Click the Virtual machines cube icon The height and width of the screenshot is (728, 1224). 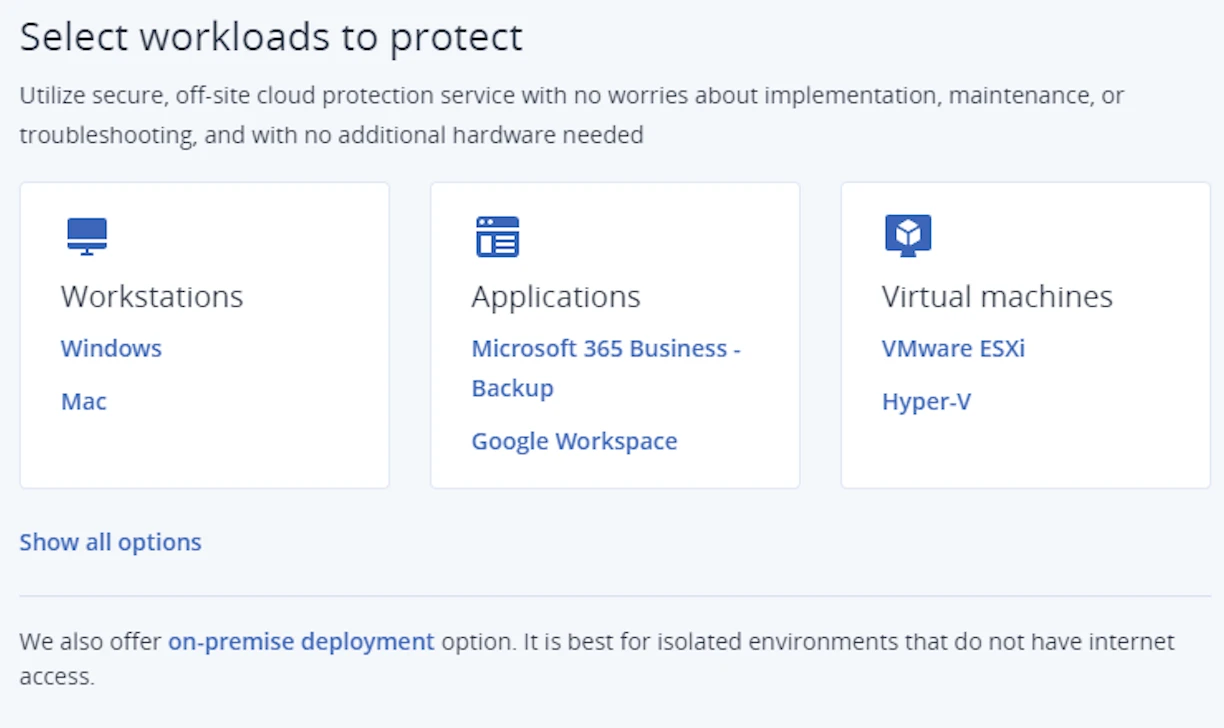click(908, 236)
